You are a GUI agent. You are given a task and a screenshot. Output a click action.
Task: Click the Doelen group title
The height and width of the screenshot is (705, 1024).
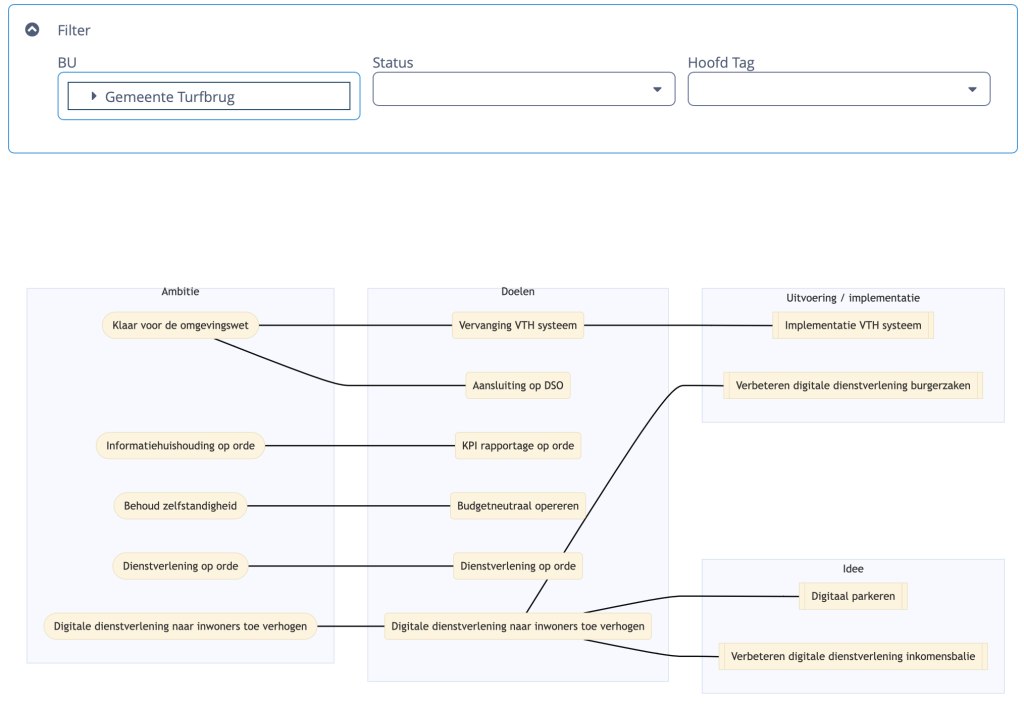[518, 292]
